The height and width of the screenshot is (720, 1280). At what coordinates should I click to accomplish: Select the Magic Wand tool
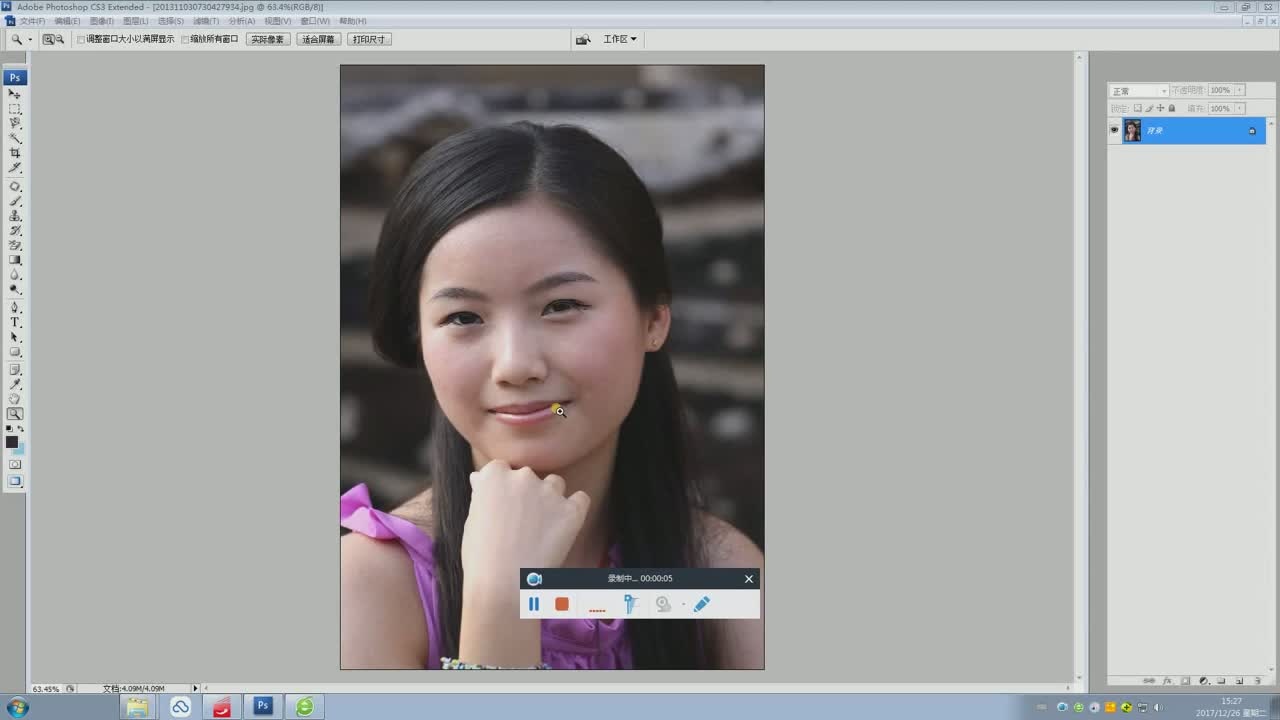(15, 138)
